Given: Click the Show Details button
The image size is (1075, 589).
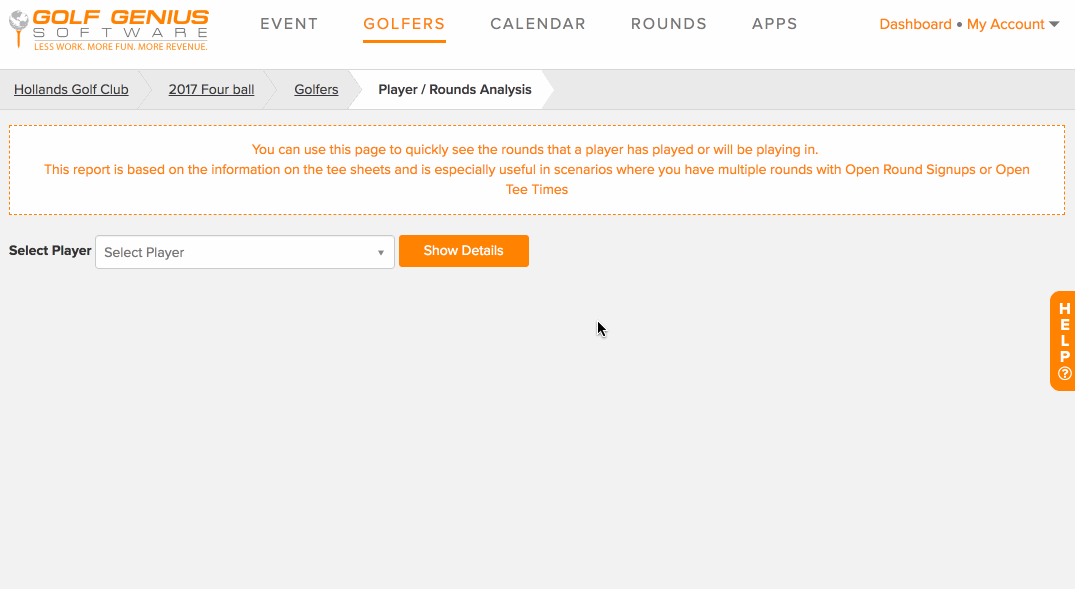Looking at the screenshot, I should click(x=463, y=251).
